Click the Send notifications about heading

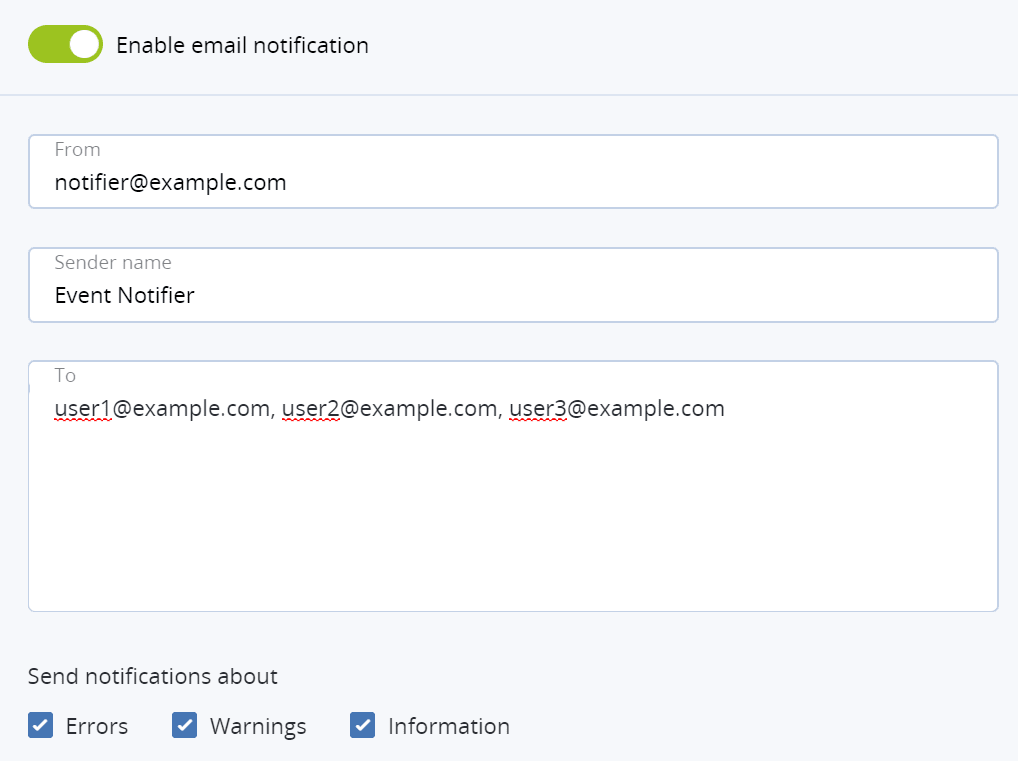pyautogui.click(x=152, y=676)
